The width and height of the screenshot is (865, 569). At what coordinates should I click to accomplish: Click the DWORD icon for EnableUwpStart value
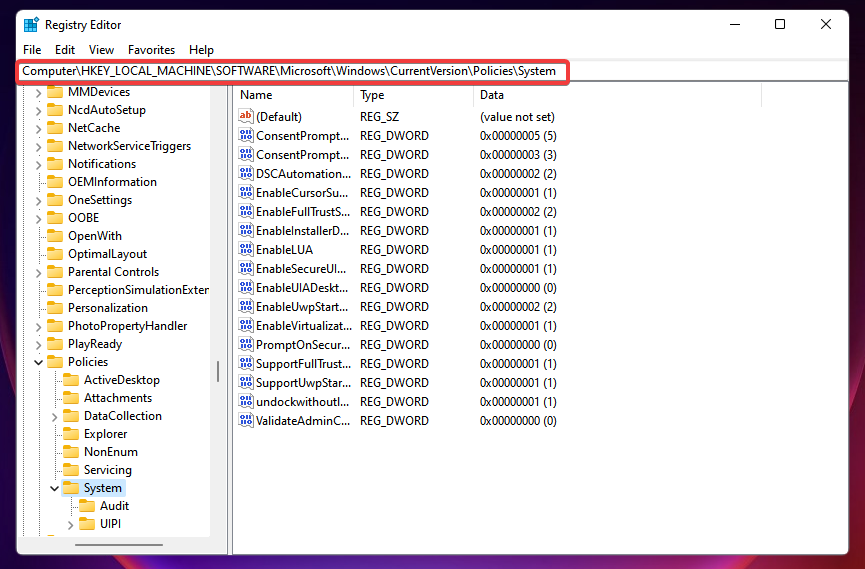point(245,306)
